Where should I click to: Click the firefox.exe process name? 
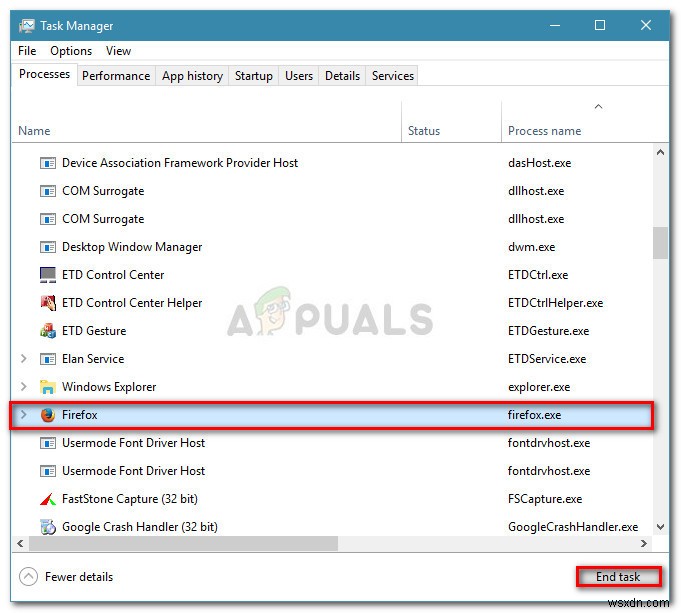(534, 415)
